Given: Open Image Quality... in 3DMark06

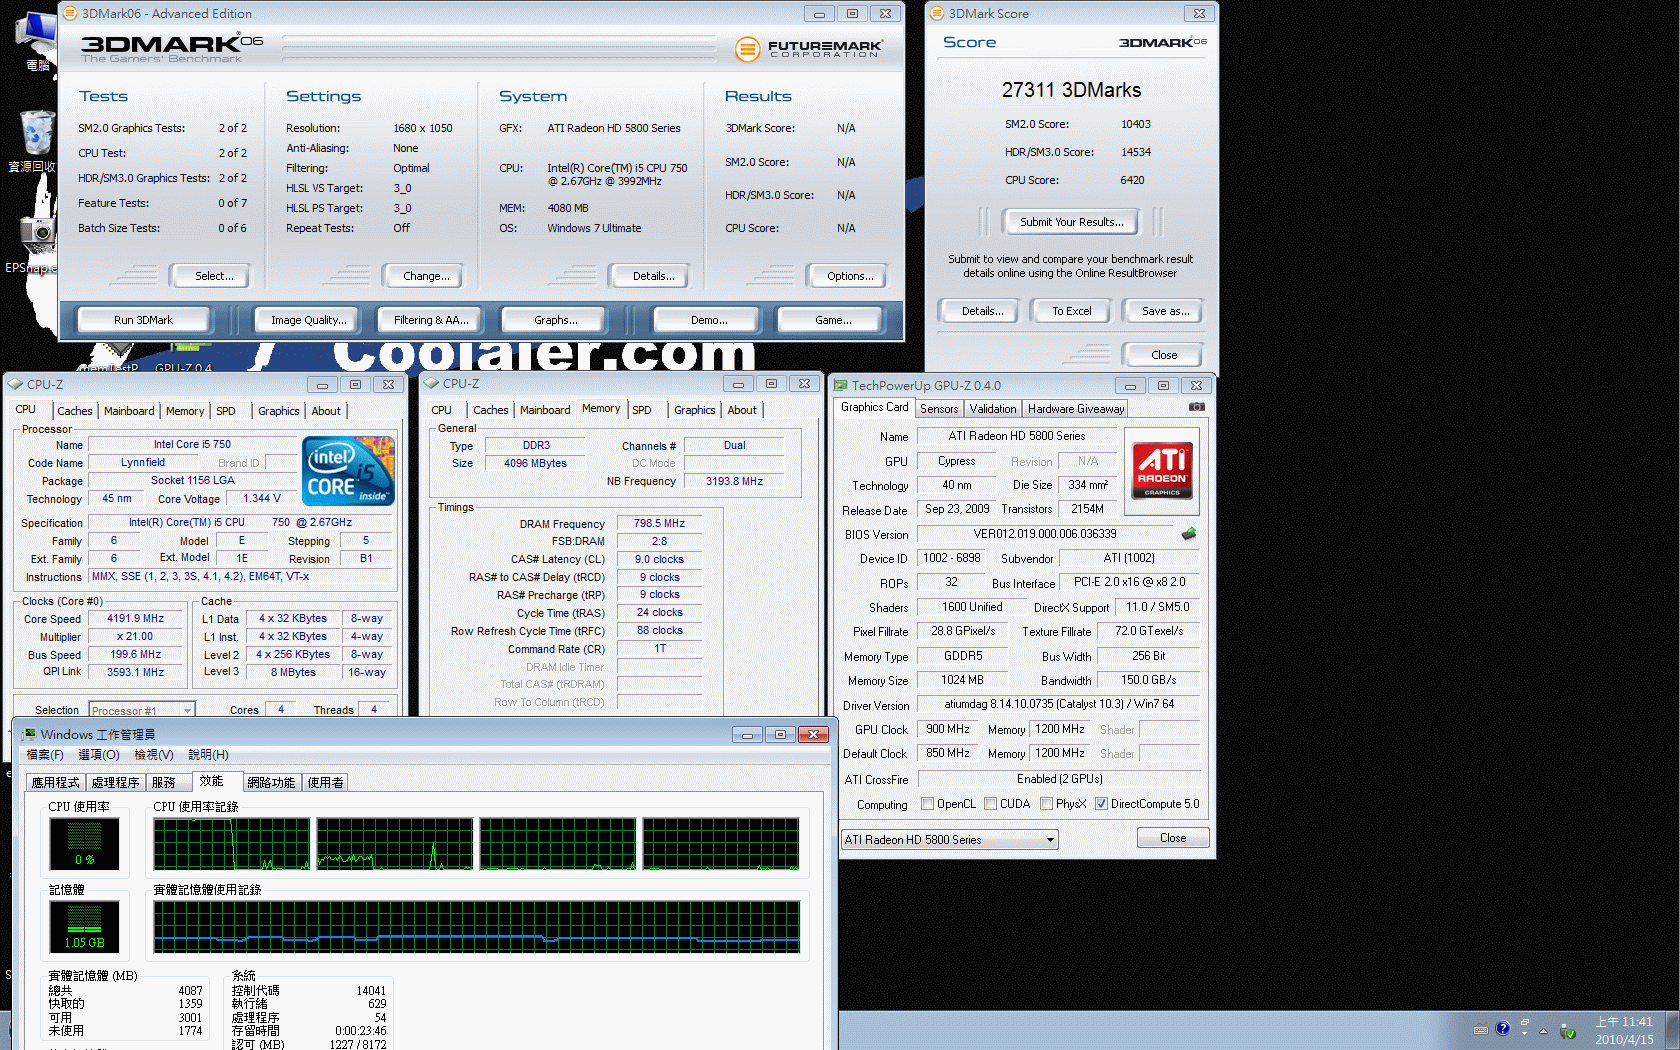Looking at the screenshot, I should pos(308,320).
